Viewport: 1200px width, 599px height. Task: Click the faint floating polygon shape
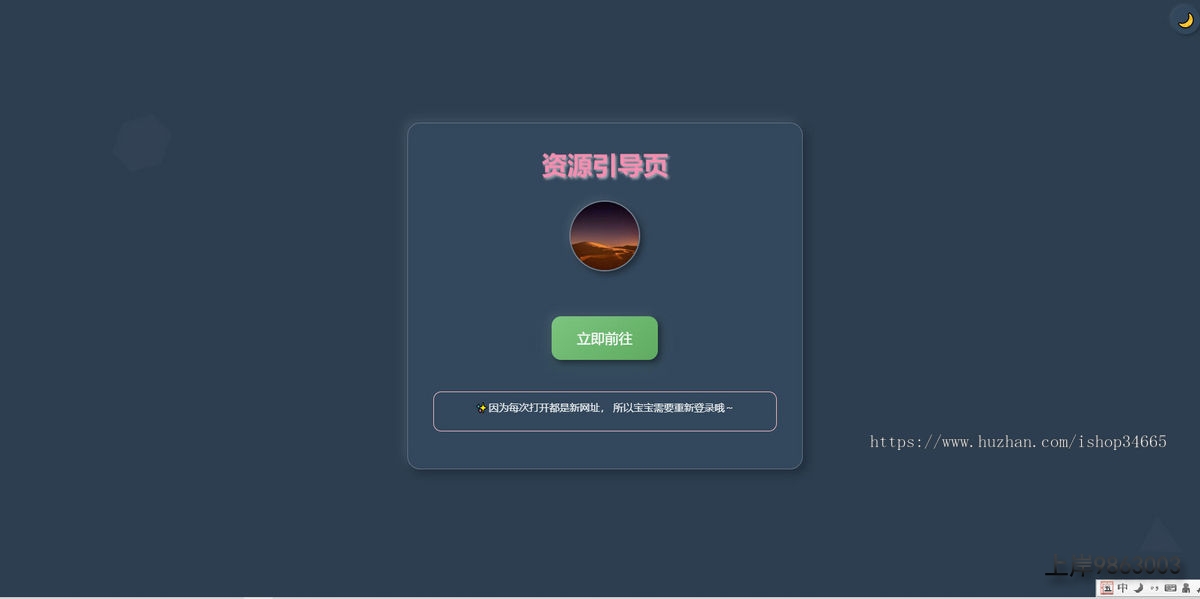pos(141,143)
